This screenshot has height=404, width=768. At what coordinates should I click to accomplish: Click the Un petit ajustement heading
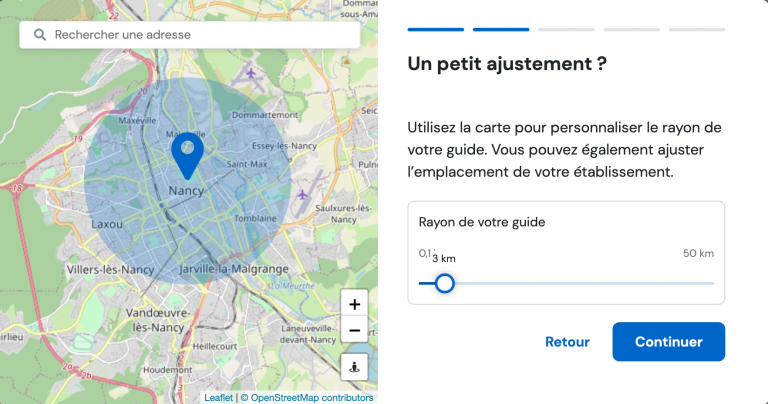coord(507,64)
